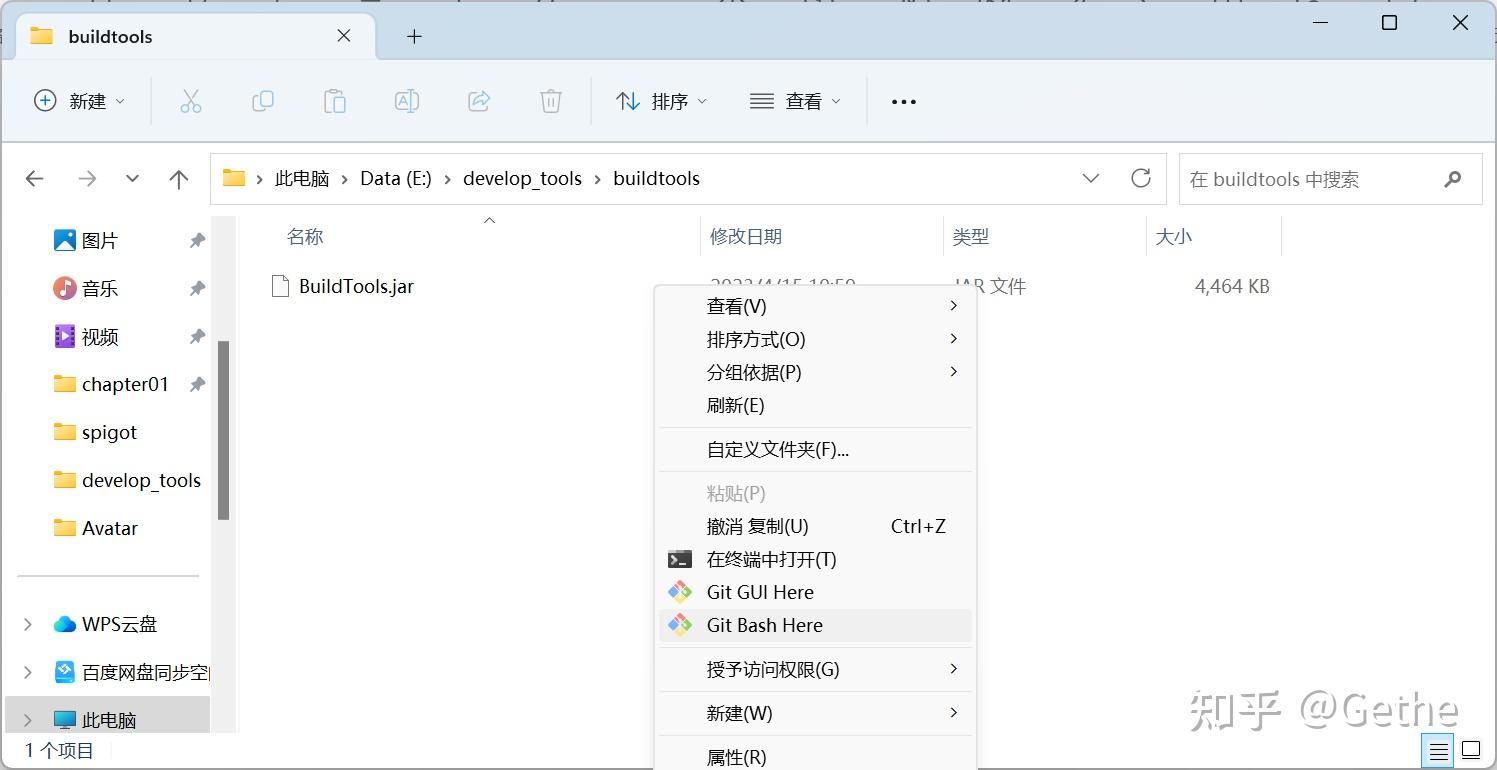Click the 新建 button to create new item
Image resolution: width=1497 pixels, height=770 pixels.
point(79,100)
